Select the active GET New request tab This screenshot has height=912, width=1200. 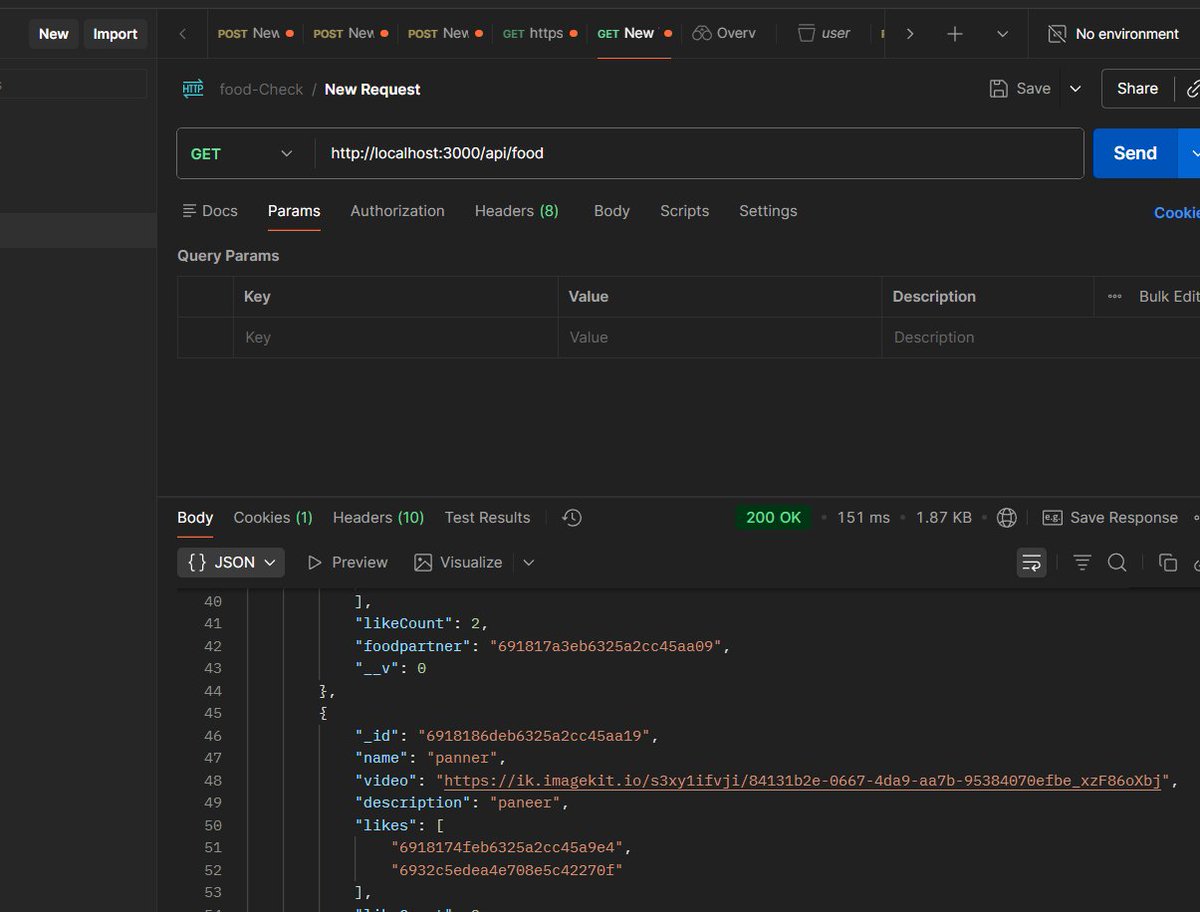634,34
